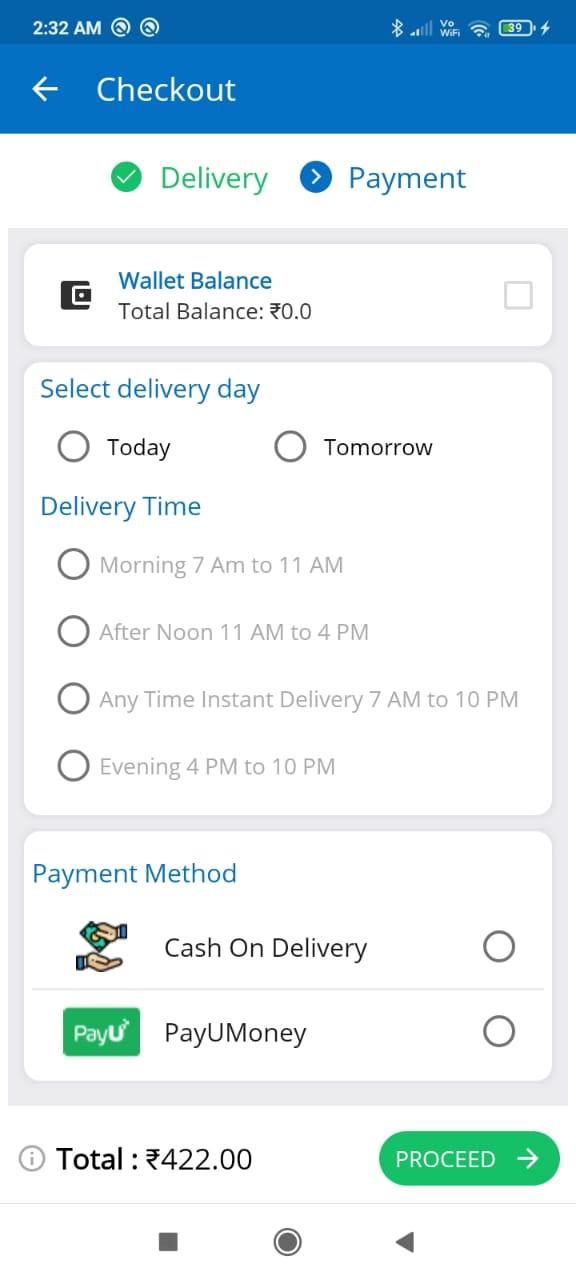Viewport: 576px width, 1280px height.
Task: Tap the green PROCEED button
Action: (469, 1158)
